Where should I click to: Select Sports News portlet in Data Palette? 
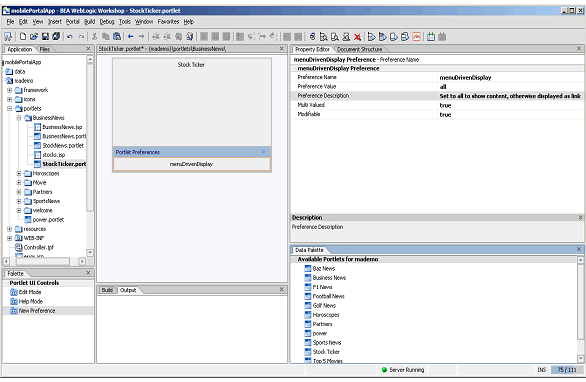point(323,343)
